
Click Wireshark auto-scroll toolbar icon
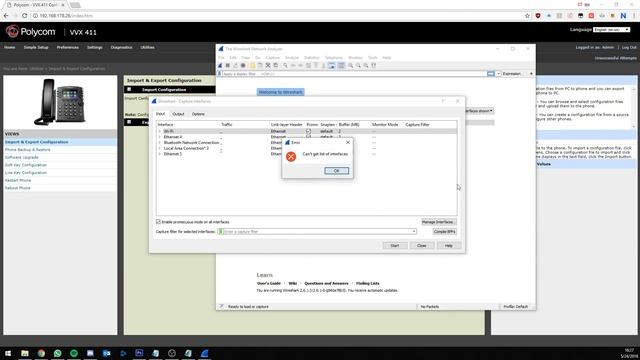pos(331,65)
